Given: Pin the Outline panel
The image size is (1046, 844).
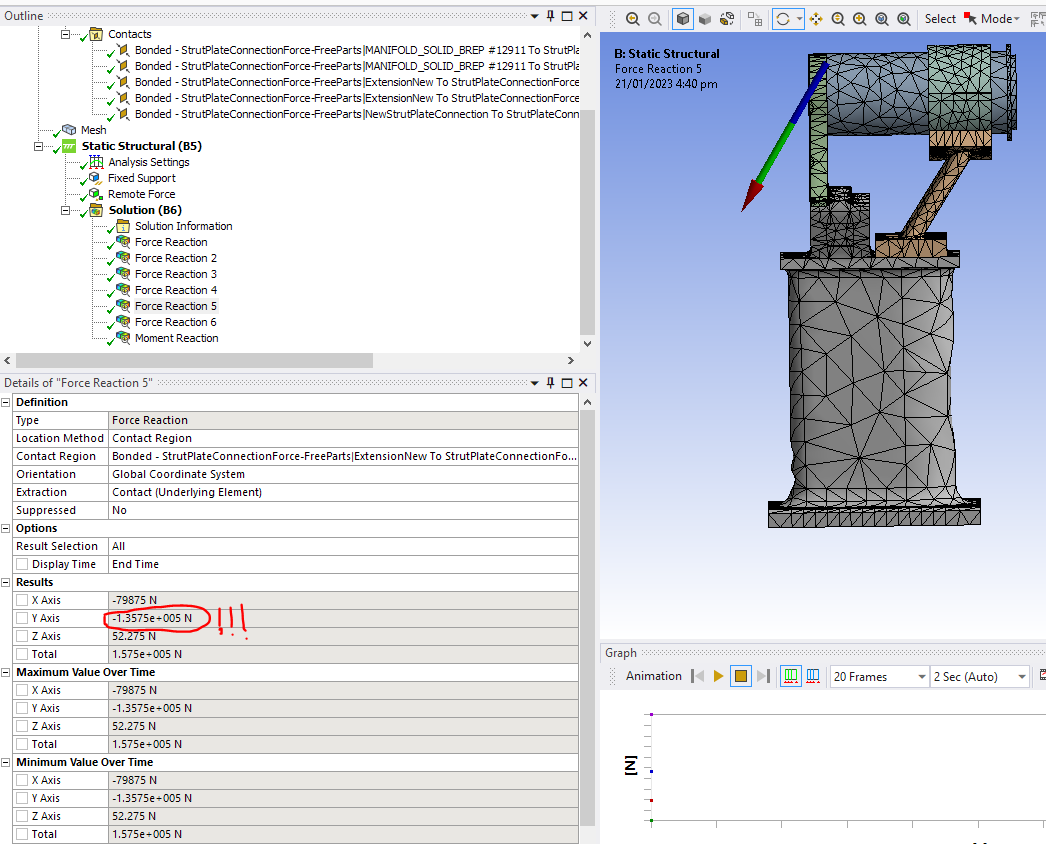Looking at the screenshot, I should (550, 16).
